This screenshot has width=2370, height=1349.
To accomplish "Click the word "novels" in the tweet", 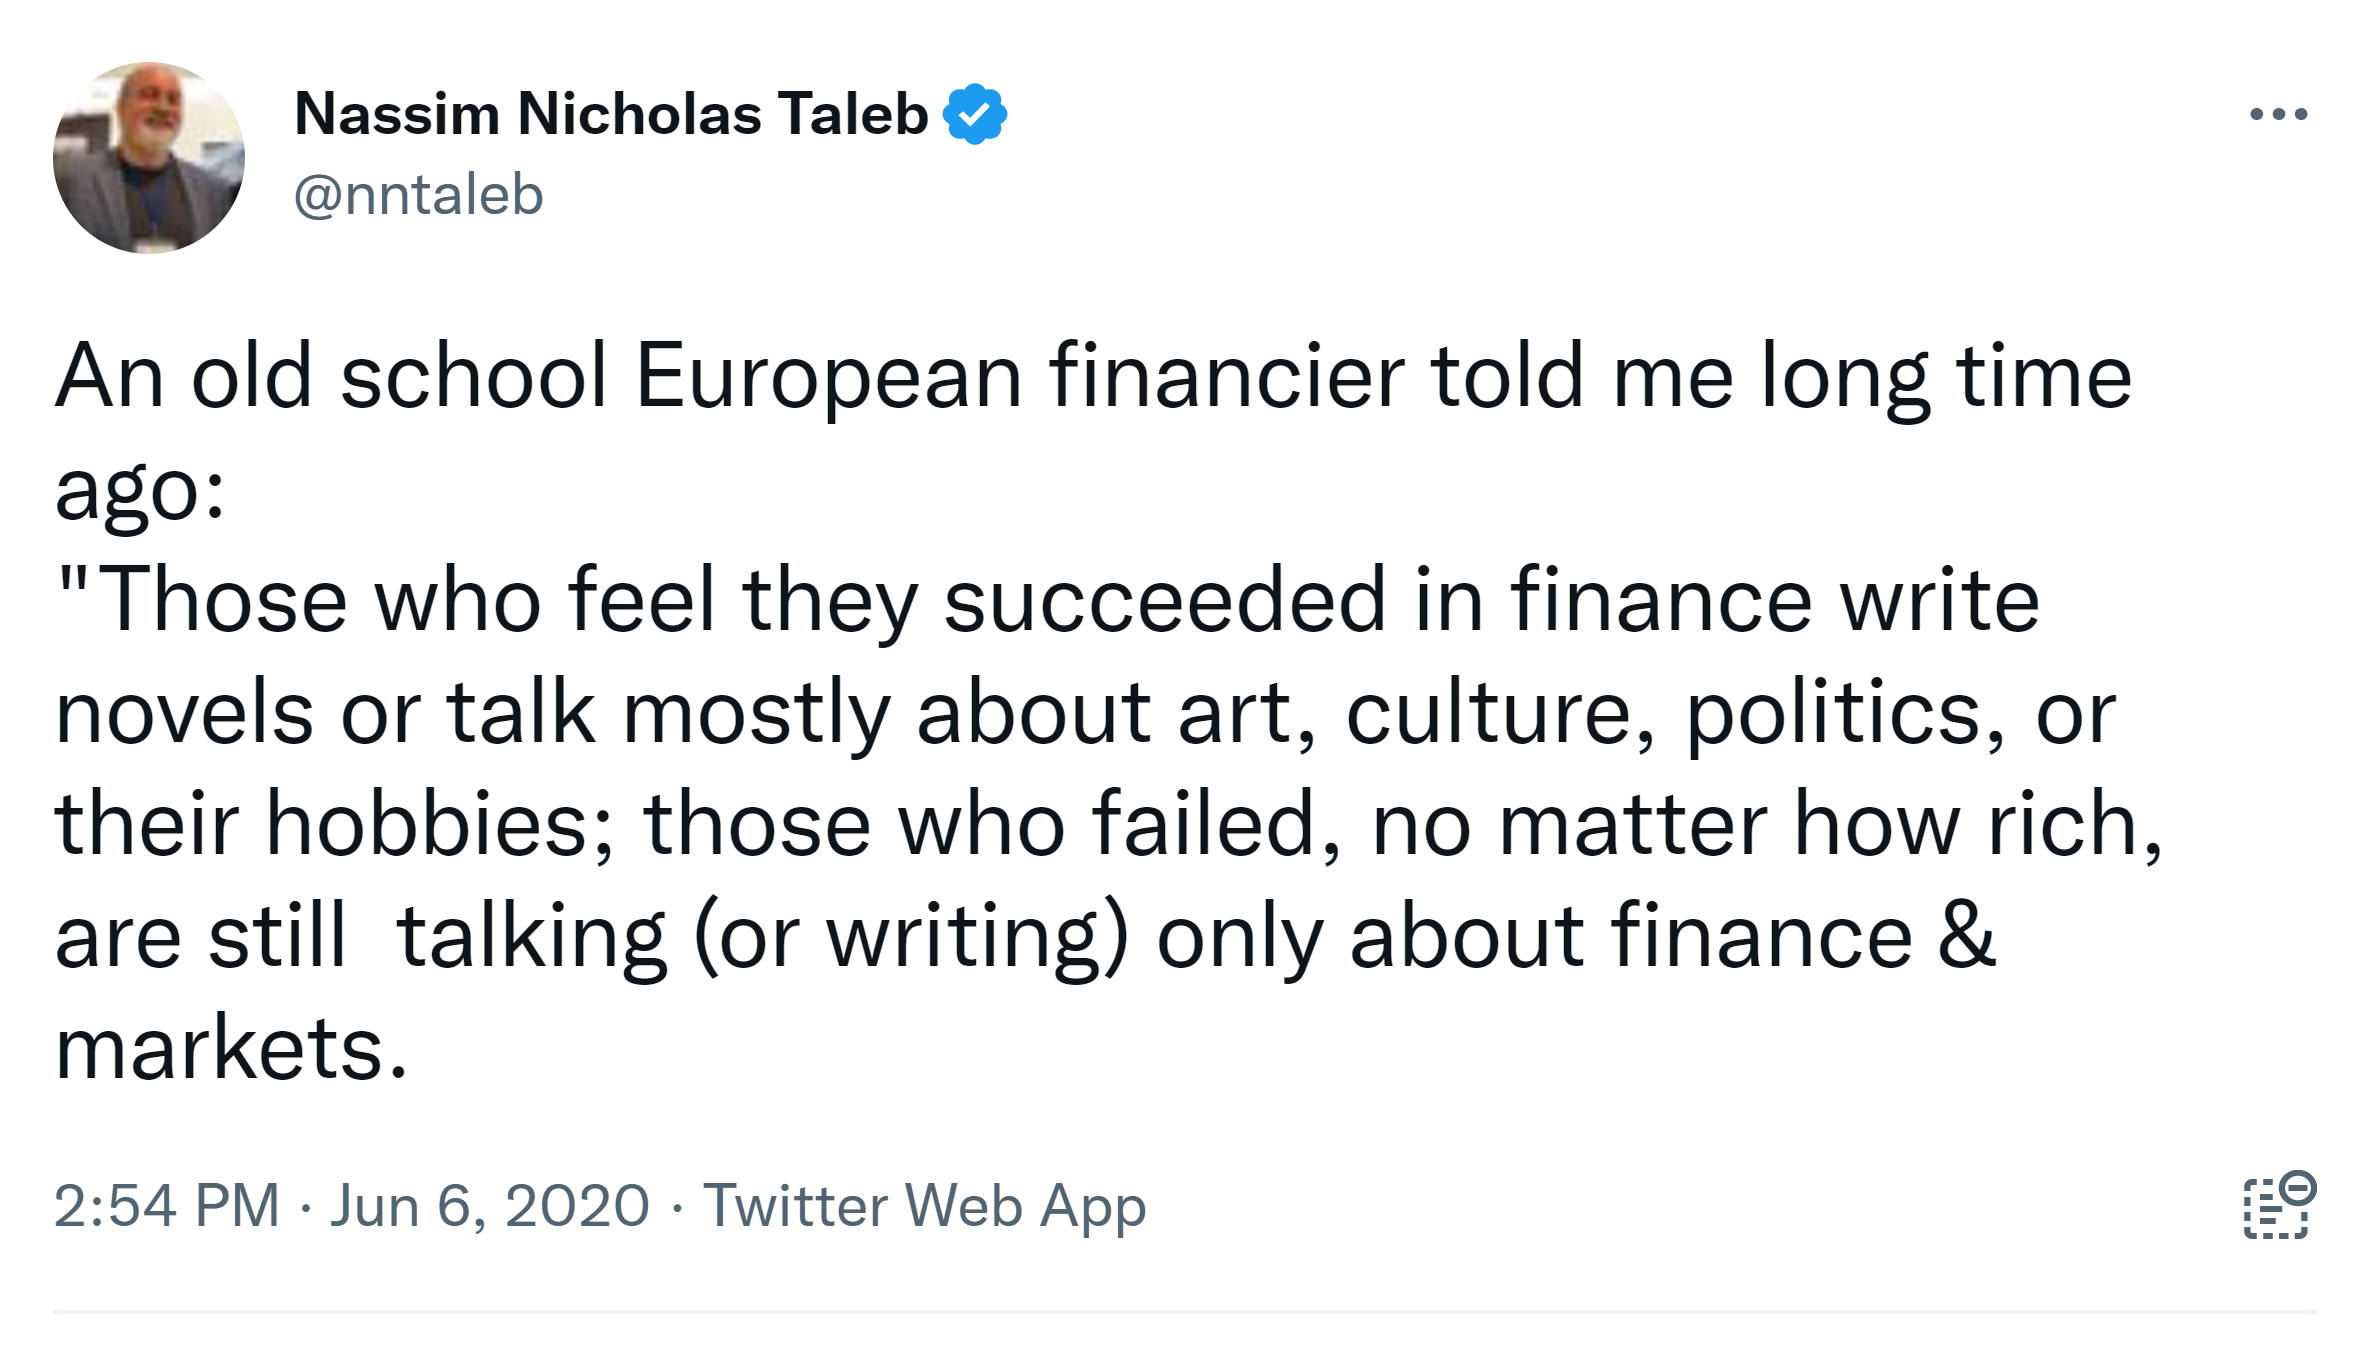I will pyautogui.click(x=184, y=713).
